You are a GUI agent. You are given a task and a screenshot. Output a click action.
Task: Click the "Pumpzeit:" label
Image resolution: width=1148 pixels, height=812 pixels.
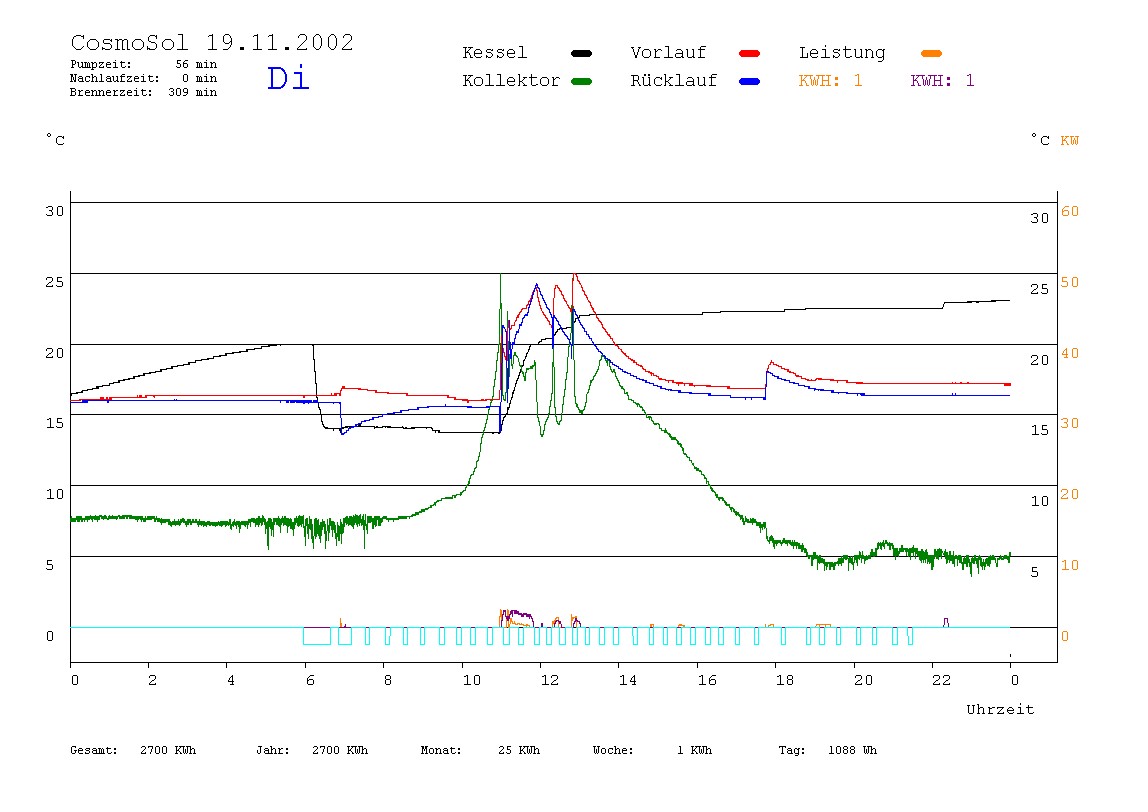(101, 64)
